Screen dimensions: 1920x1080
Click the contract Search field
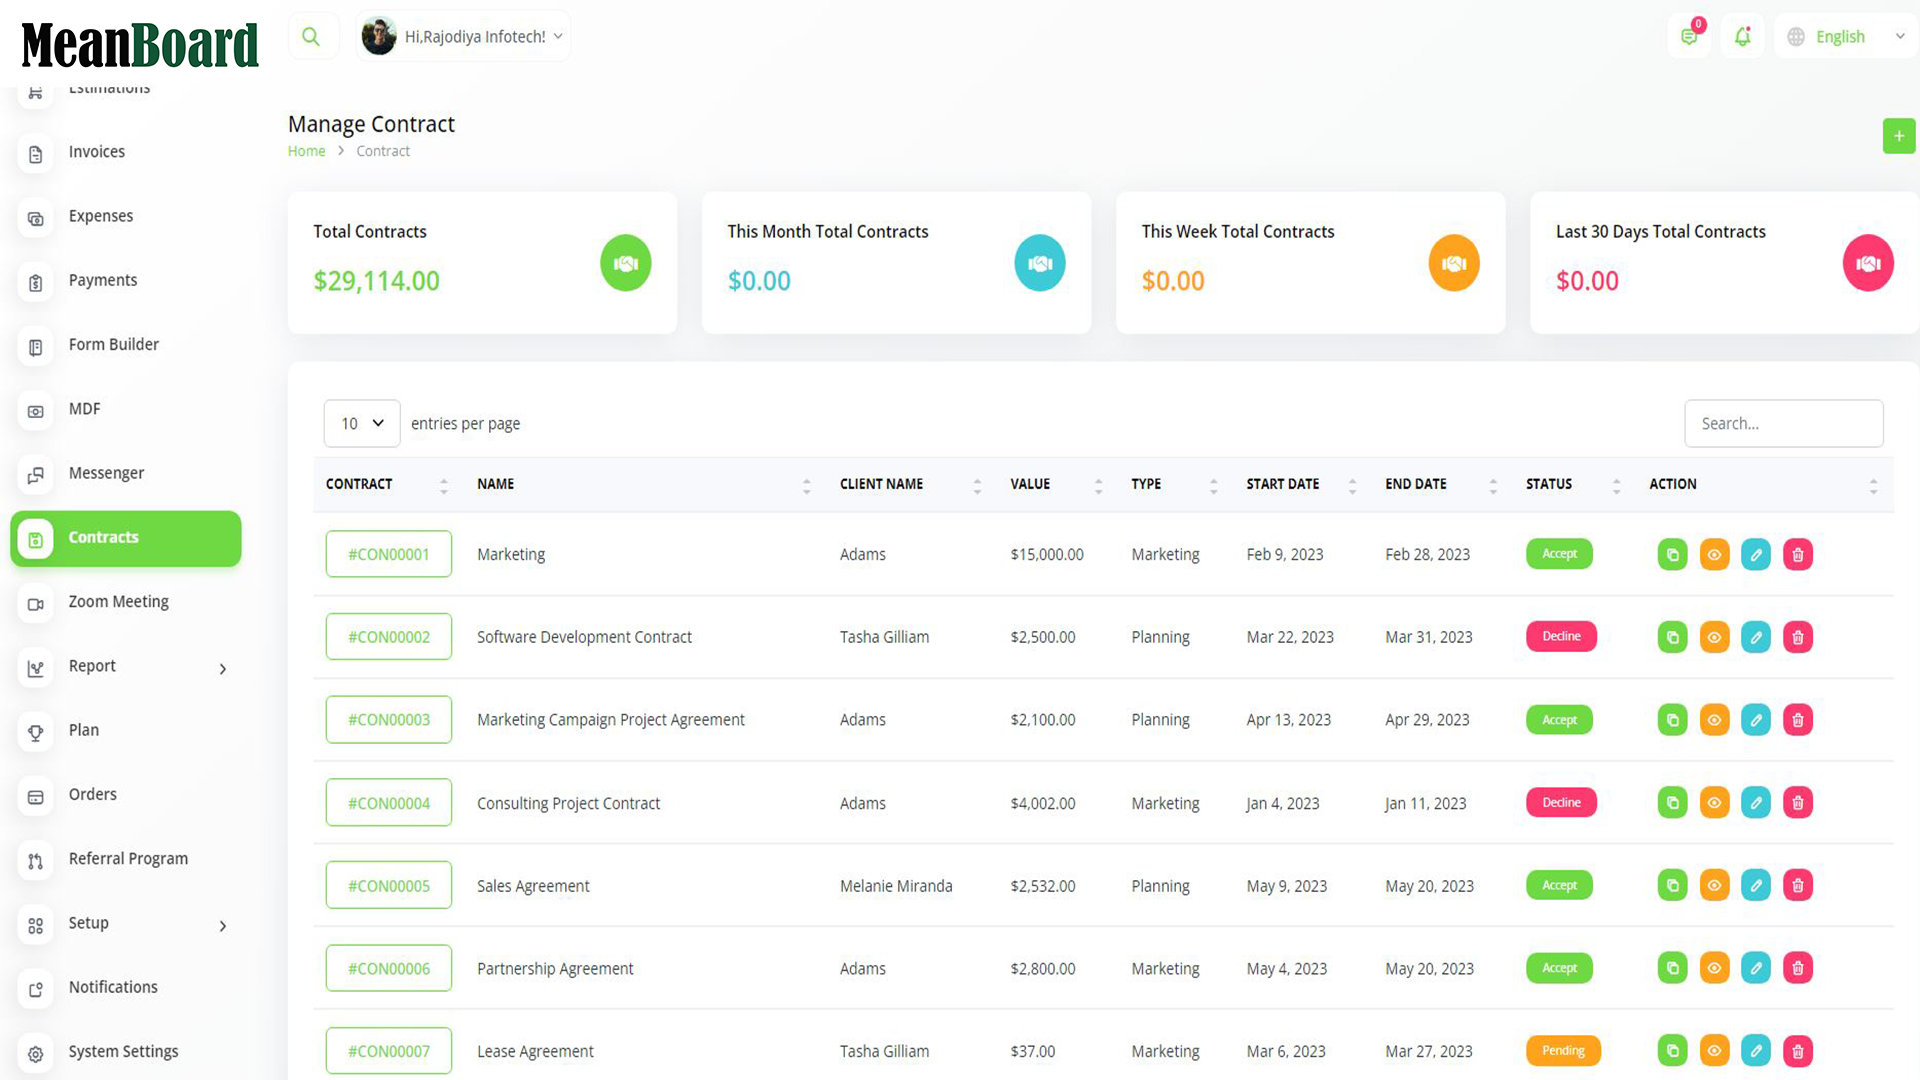click(1783, 424)
